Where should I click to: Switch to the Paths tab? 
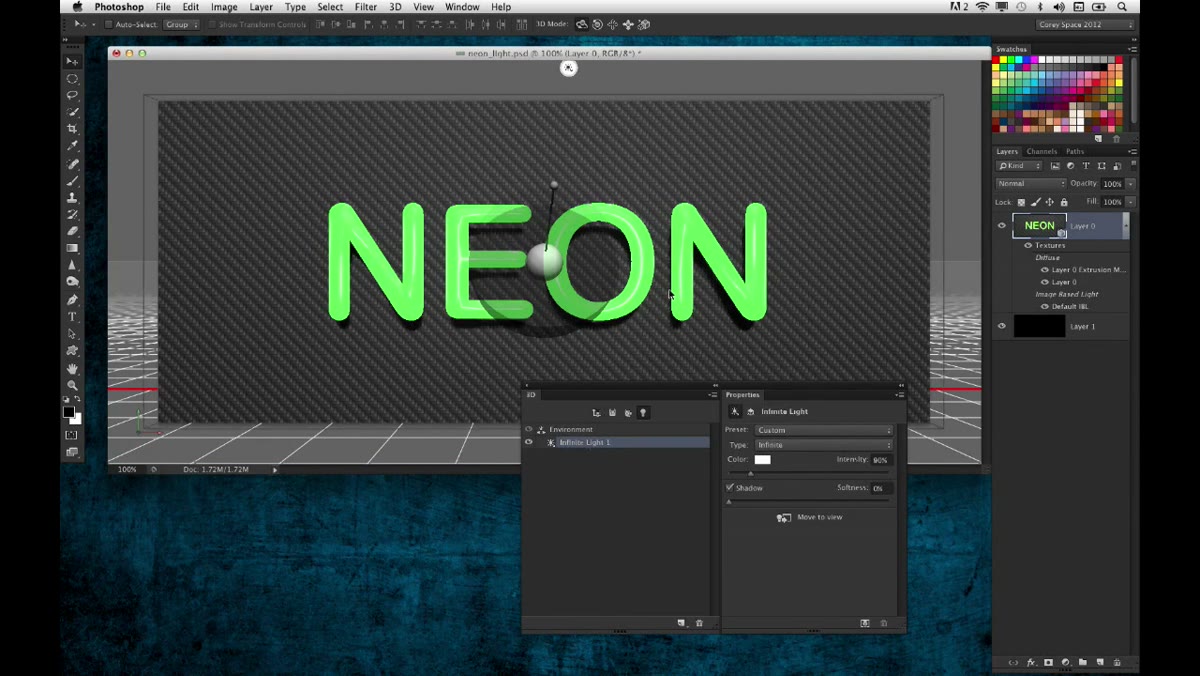[x=1075, y=152]
